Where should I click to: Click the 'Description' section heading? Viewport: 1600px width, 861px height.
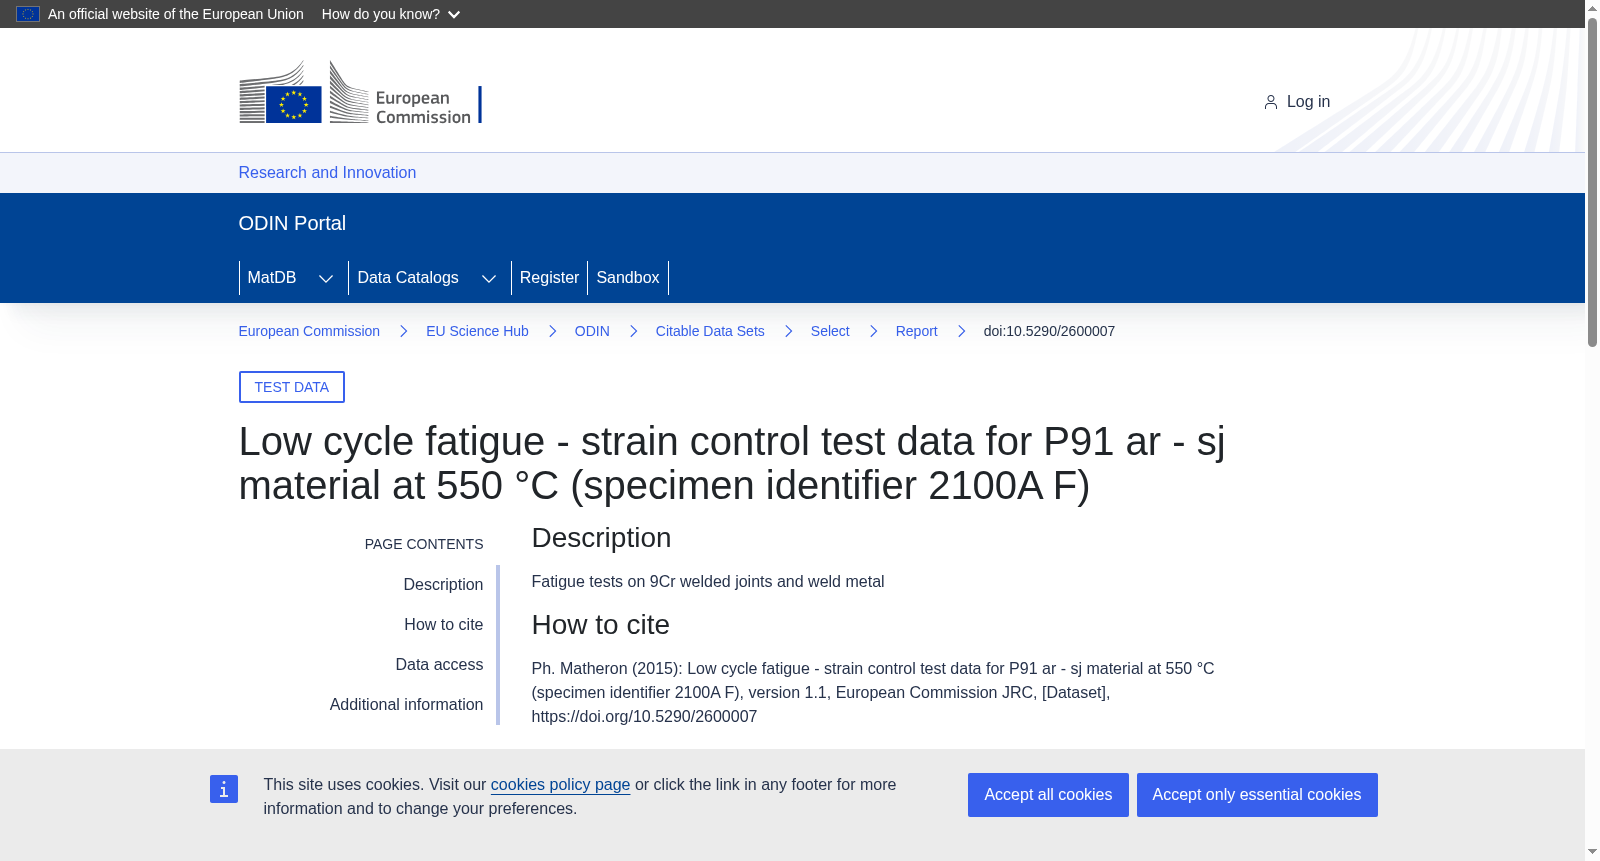coord(601,538)
